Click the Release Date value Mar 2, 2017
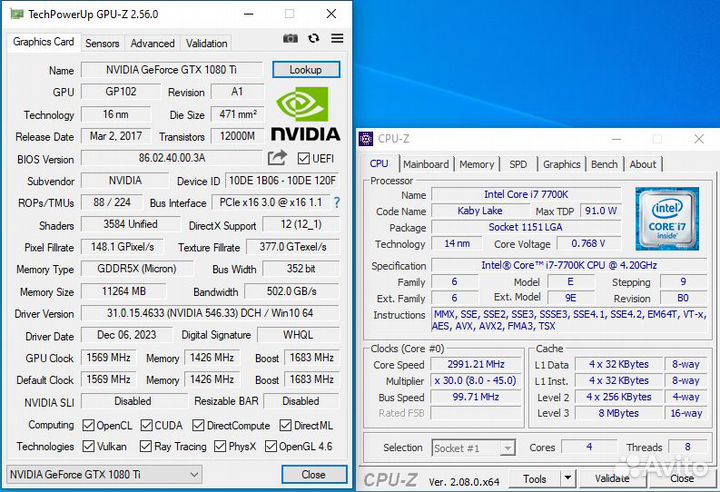This screenshot has height=492, width=720. point(116,136)
